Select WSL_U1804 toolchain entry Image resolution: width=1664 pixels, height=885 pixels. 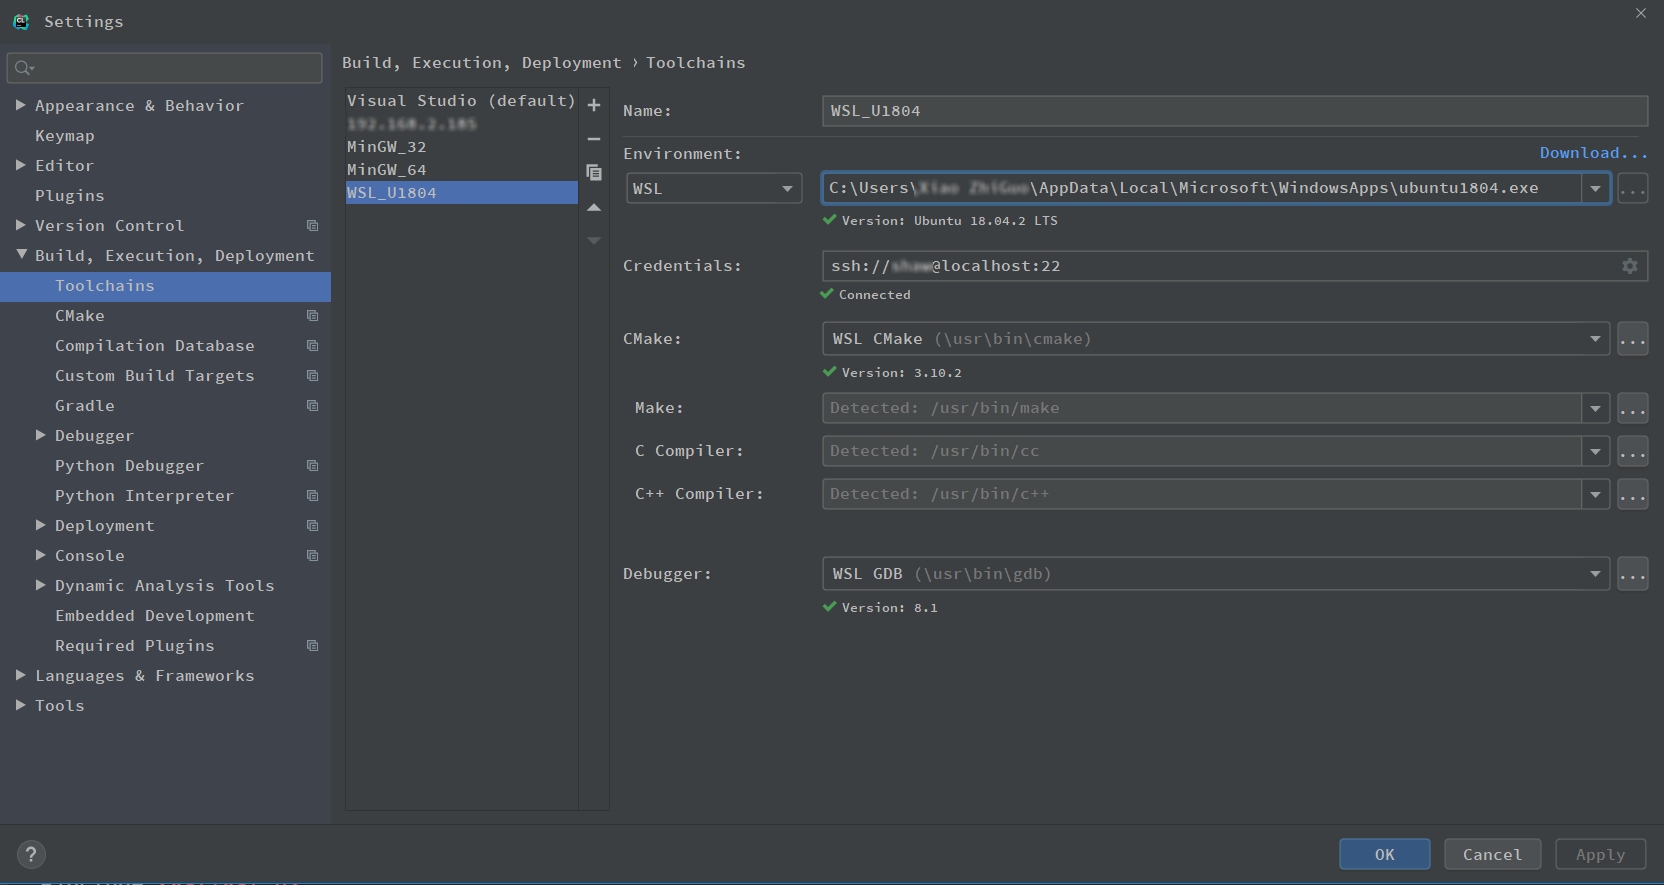pos(461,193)
